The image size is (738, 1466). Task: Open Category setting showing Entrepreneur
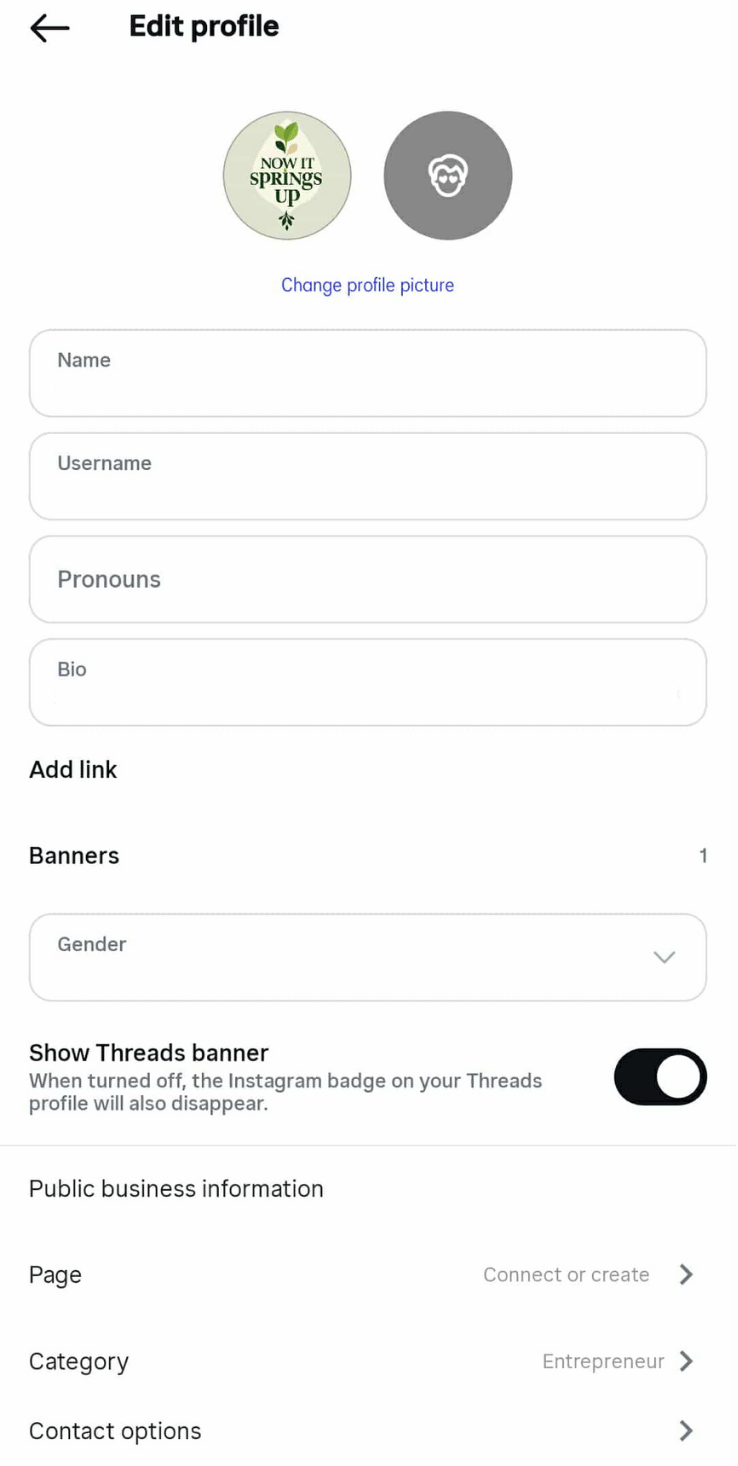368,1361
